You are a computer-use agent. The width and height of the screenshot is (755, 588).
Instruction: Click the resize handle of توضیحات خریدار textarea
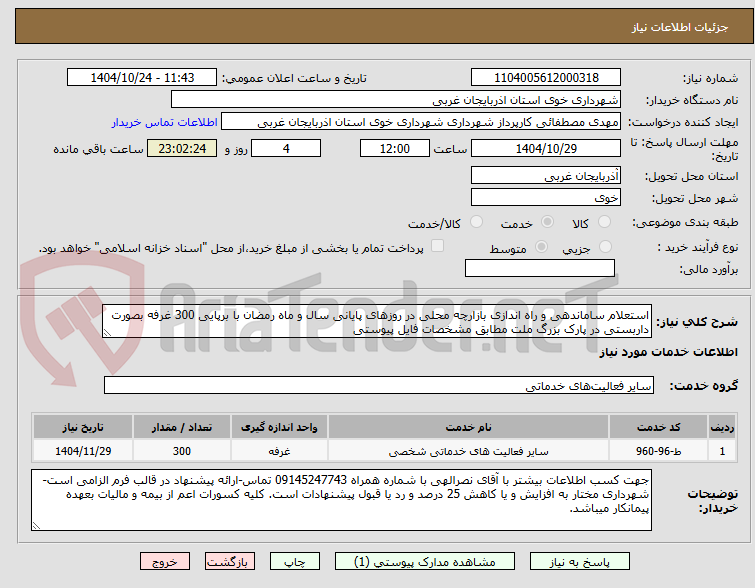pos(36,526)
